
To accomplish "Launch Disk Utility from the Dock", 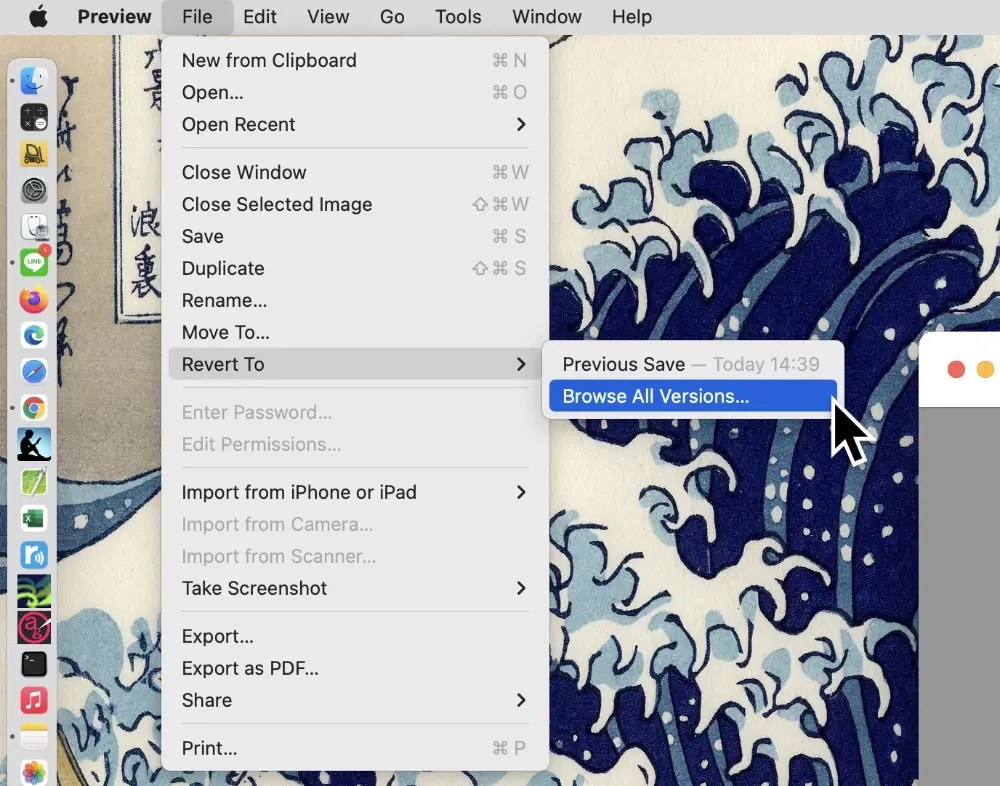I will (33, 226).
